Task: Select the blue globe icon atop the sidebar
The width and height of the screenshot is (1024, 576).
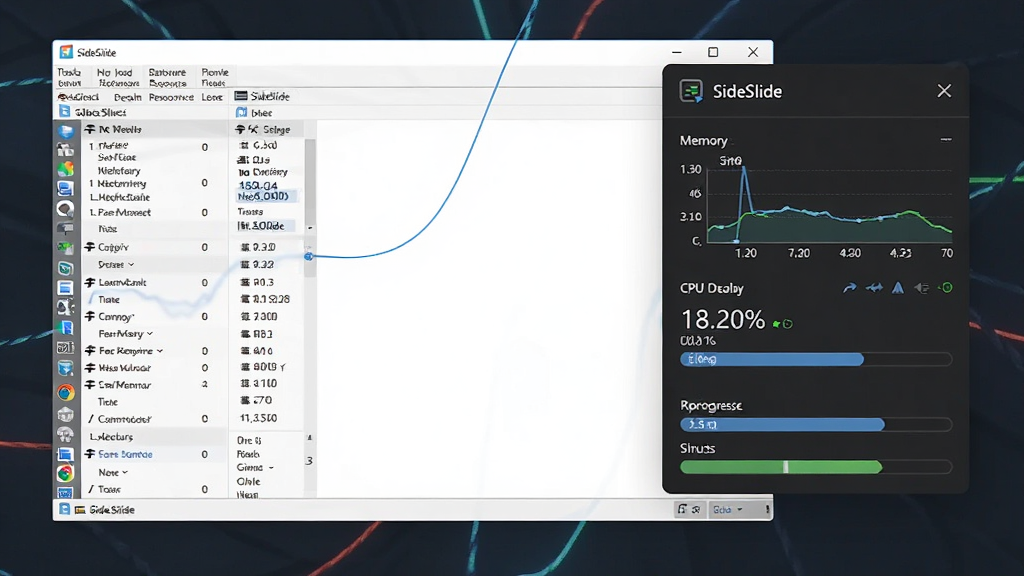Action: tap(65, 131)
